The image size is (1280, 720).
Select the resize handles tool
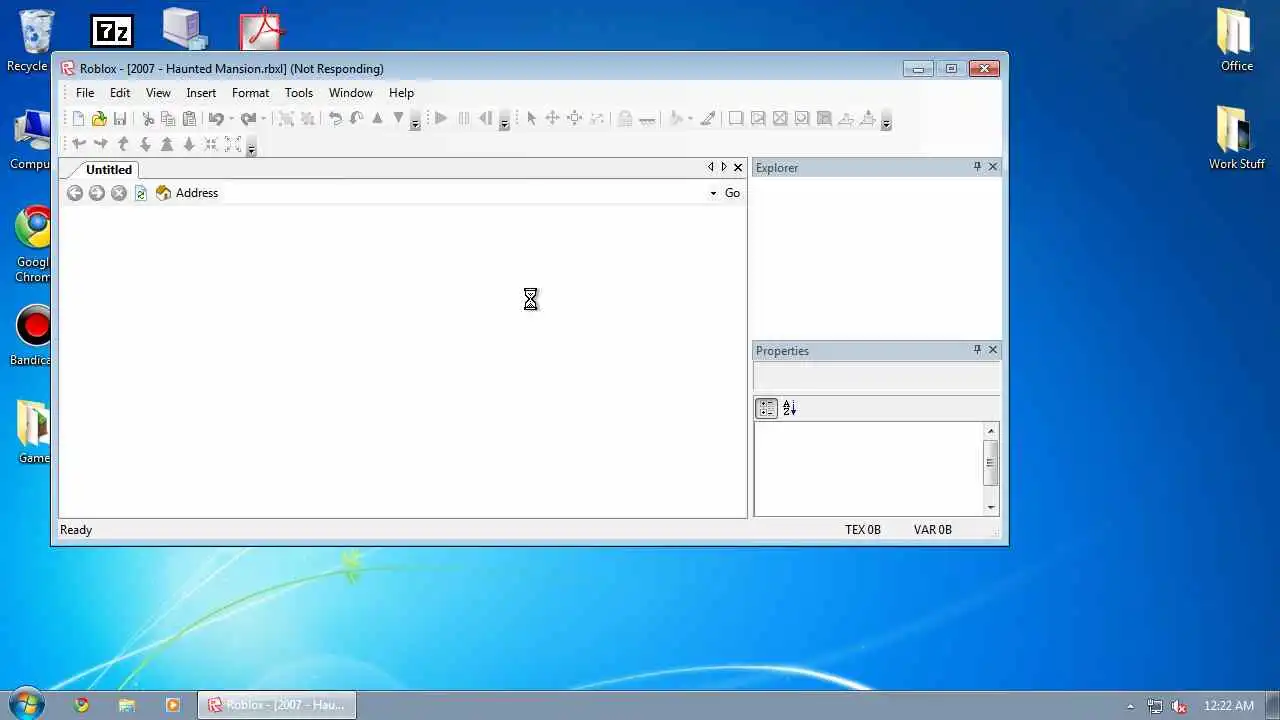pos(574,118)
